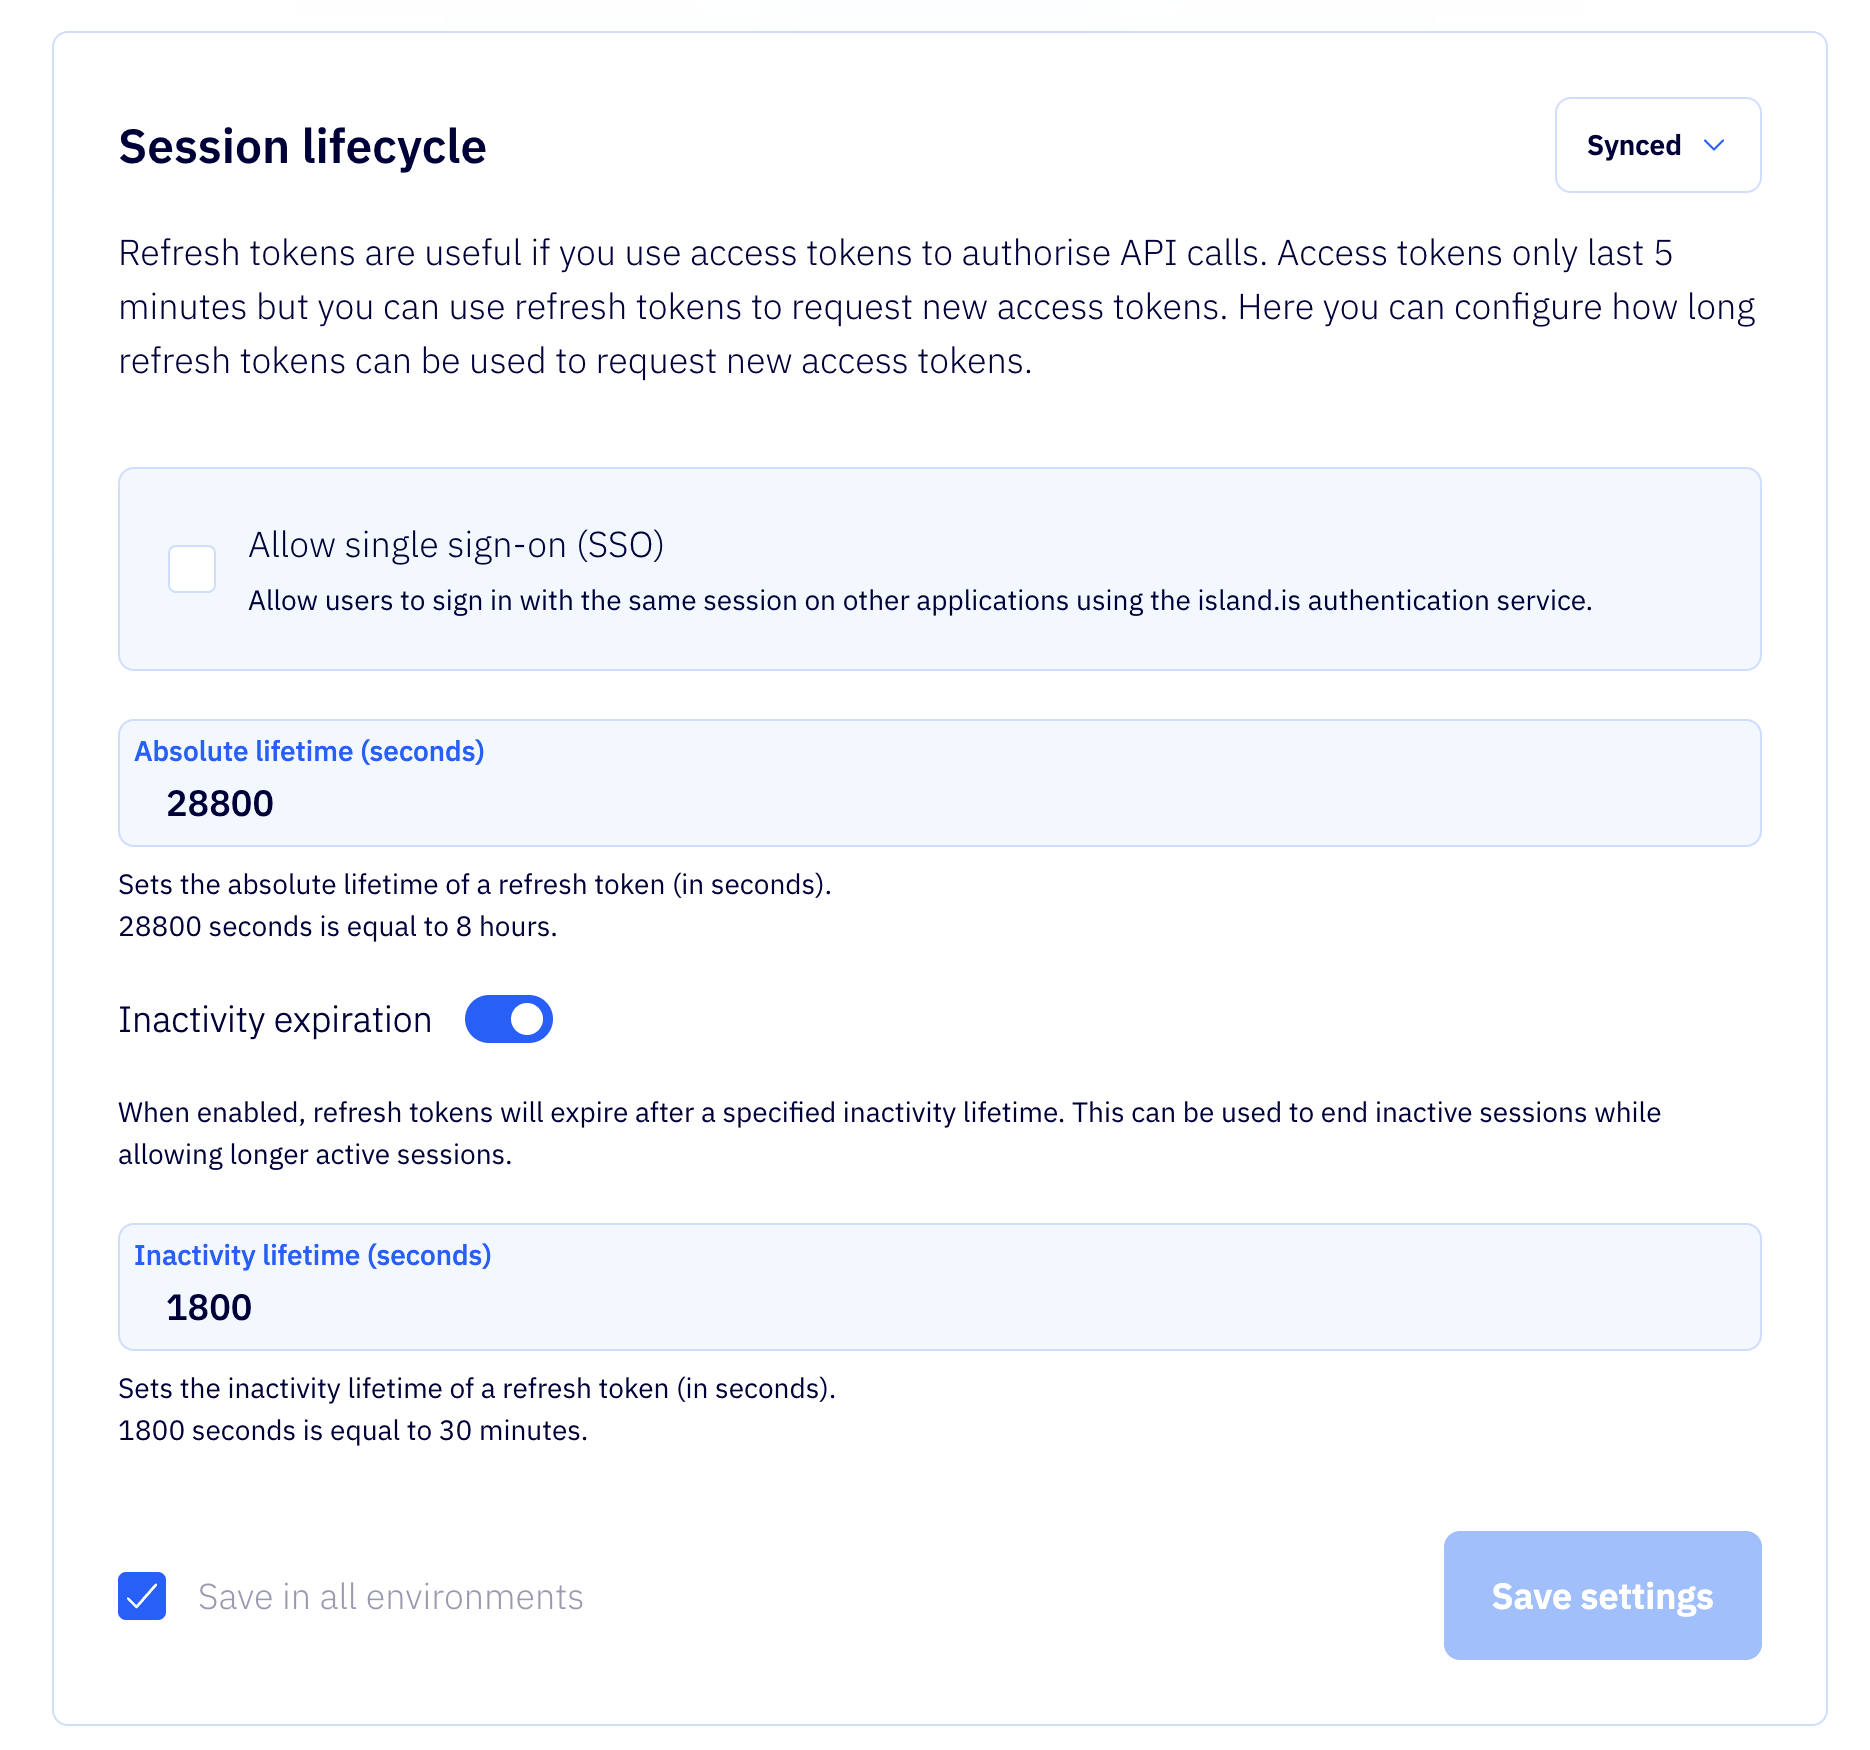Screen dimensions: 1870x1750
Task: Open the Synced status dropdown
Action: pos(1656,145)
